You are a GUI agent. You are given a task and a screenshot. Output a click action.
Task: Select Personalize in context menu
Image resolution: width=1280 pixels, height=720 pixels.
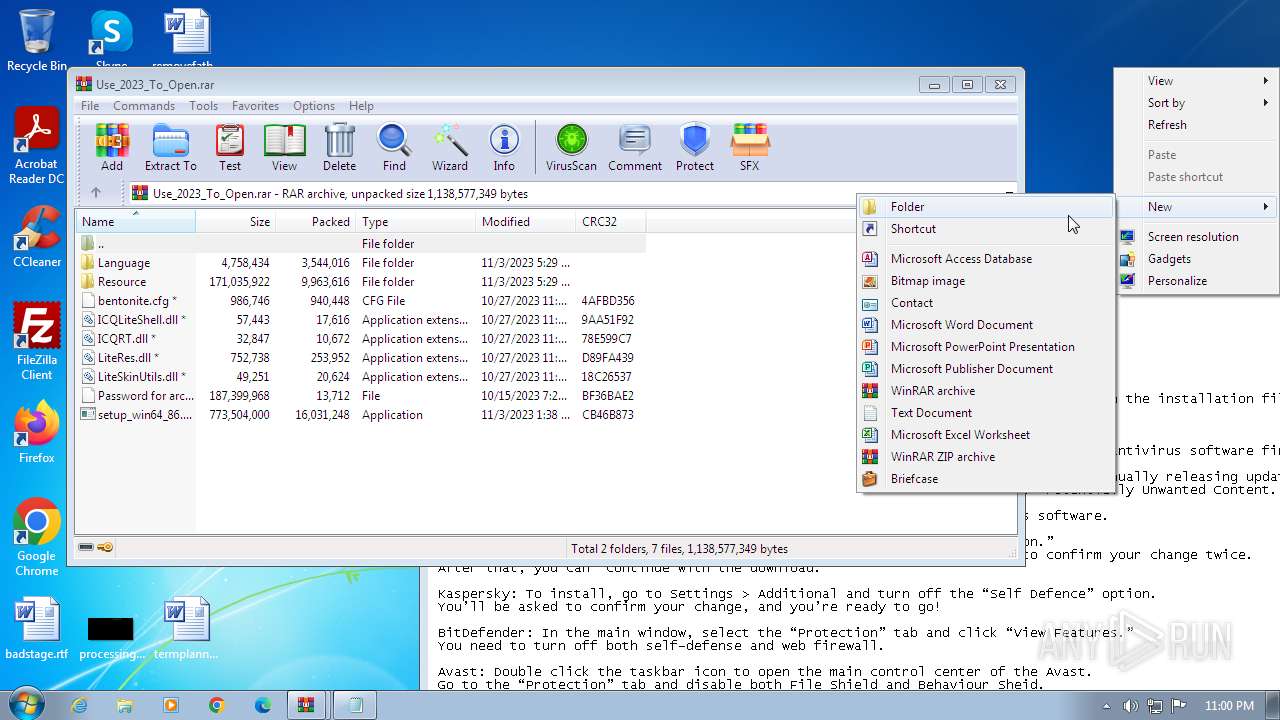pos(1196,281)
